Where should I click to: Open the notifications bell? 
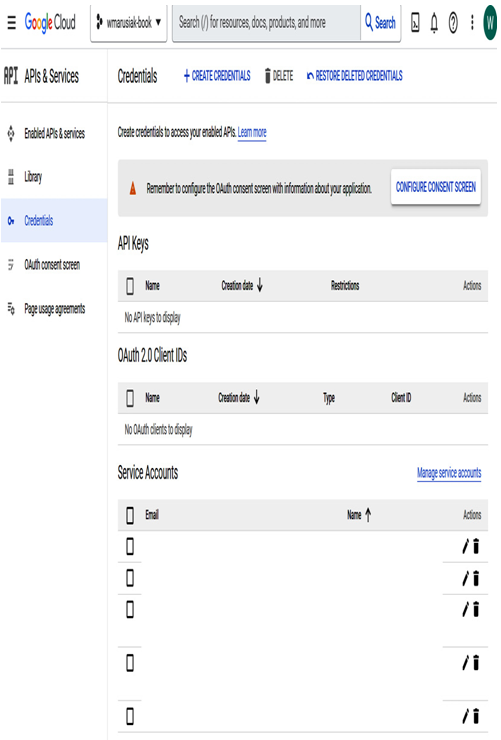click(x=434, y=22)
